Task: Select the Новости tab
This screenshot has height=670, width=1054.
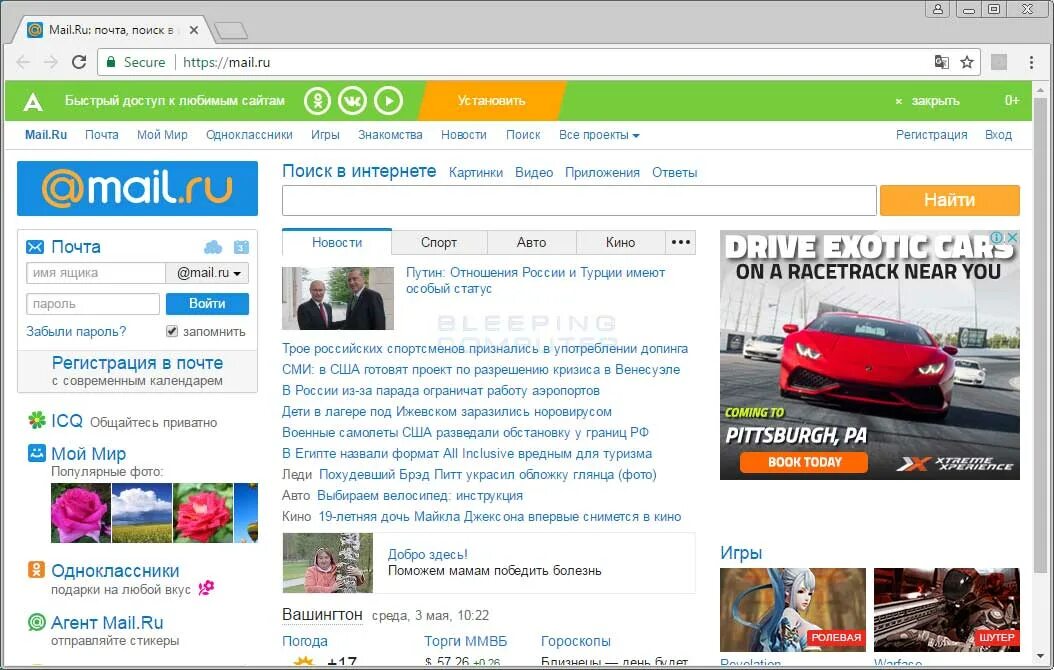Action: pos(337,242)
